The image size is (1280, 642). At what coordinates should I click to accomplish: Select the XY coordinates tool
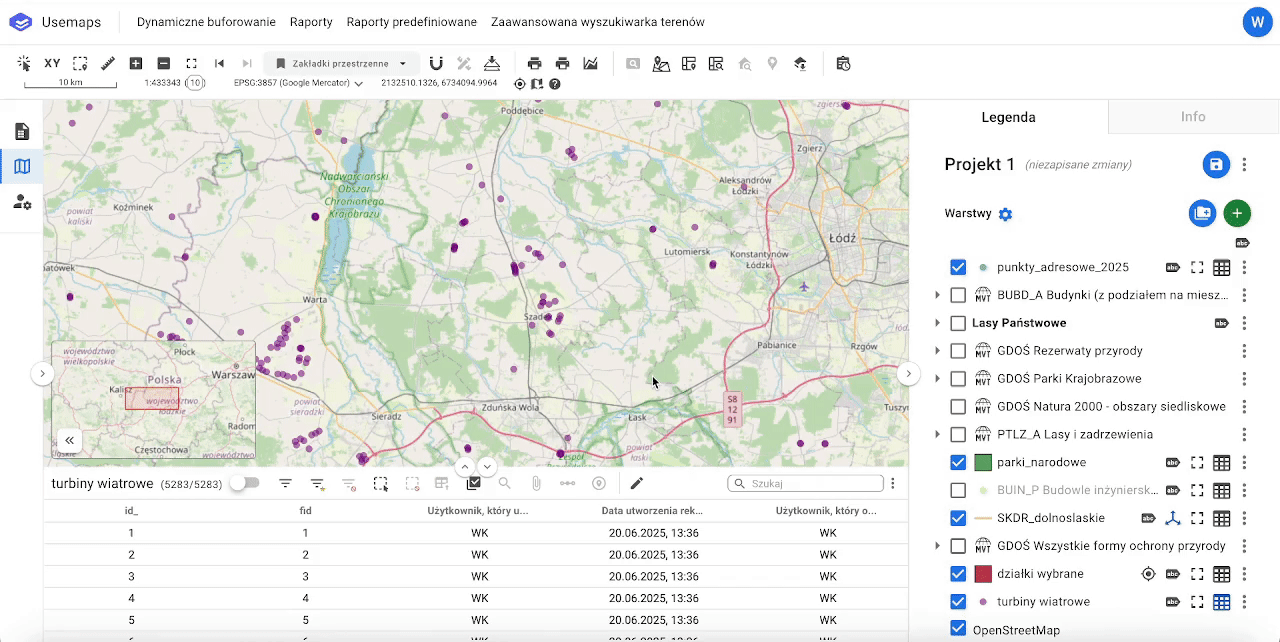[x=52, y=63]
